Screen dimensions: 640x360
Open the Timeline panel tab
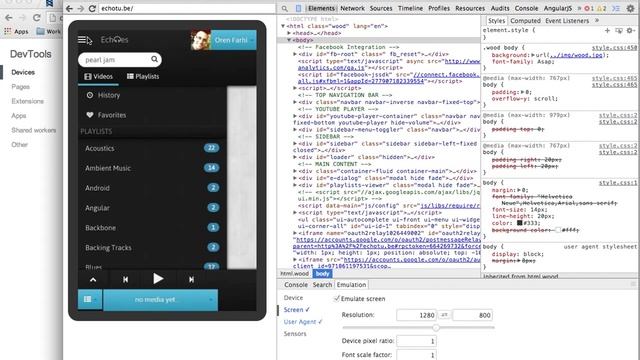[x=410, y=8]
